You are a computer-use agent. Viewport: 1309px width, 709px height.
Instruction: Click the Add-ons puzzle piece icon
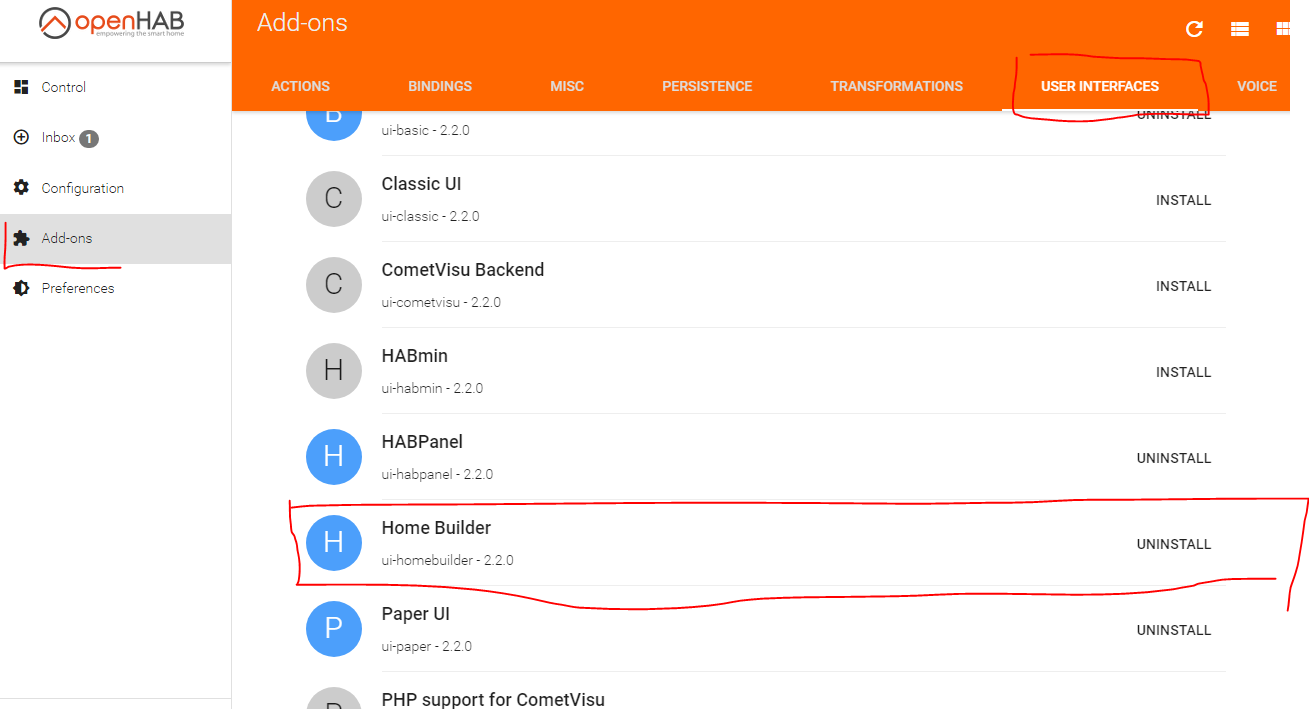(x=21, y=238)
